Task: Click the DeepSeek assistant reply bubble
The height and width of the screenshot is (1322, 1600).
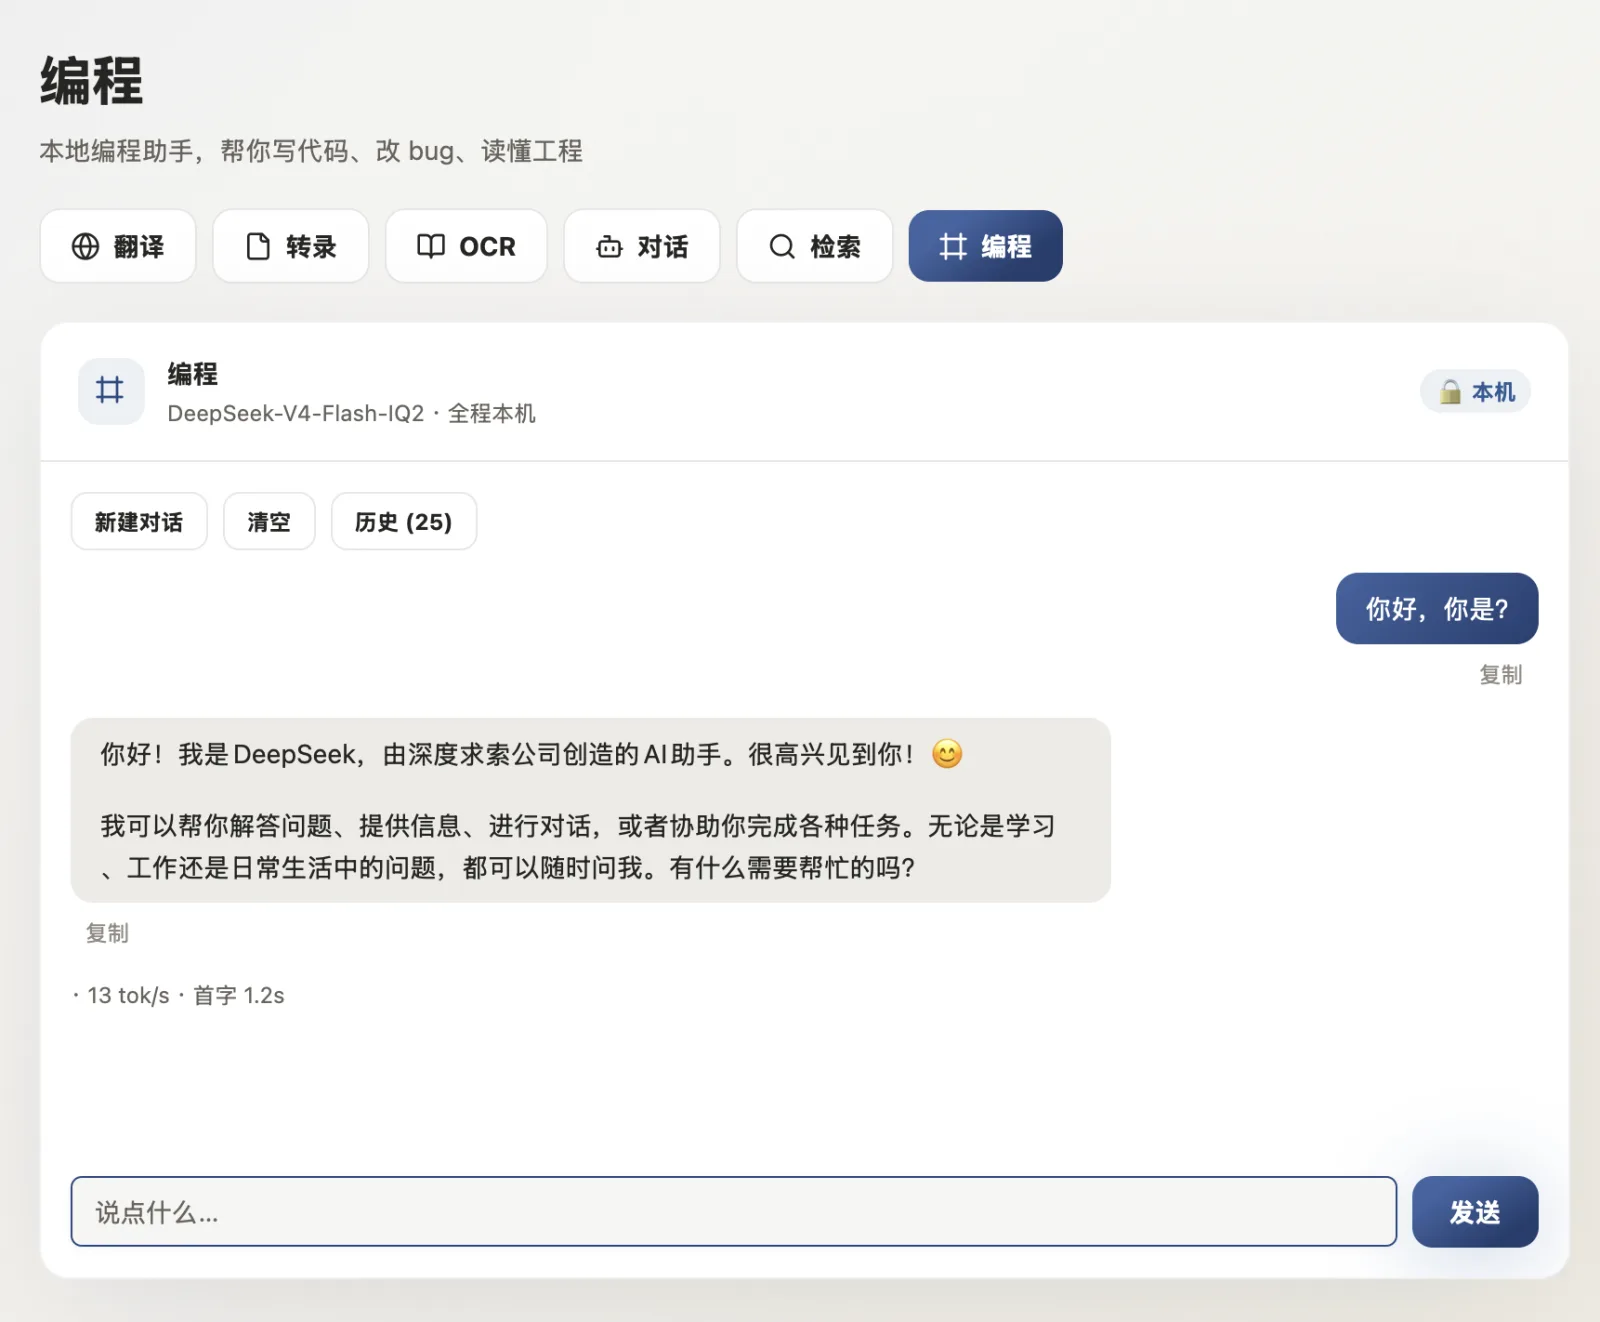Action: click(x=591, y=810)
